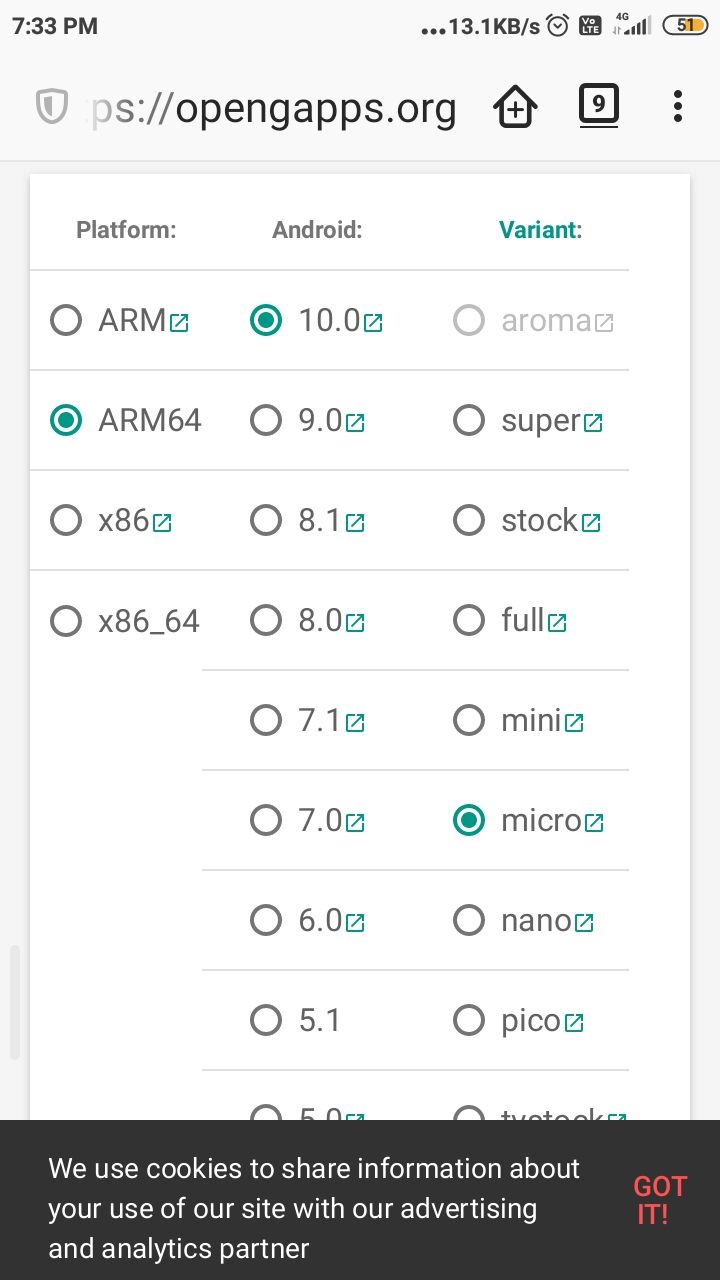Select the full variant radio button
720x1280 pixels.
(x=469, y=621)
